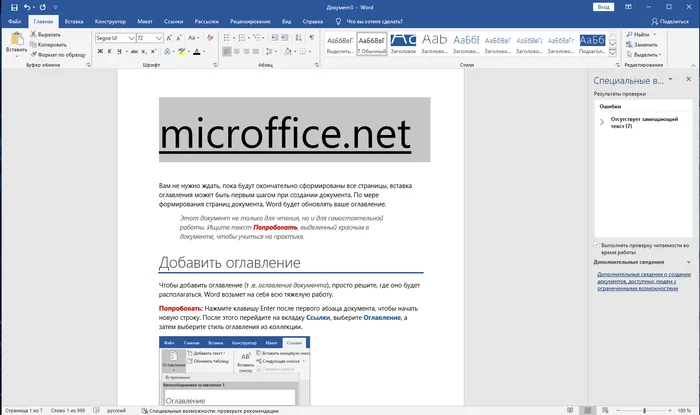Select Print Layout view in status bar
Image resolution: width=700 pixels, height=415 pixels.
point(588,410)
